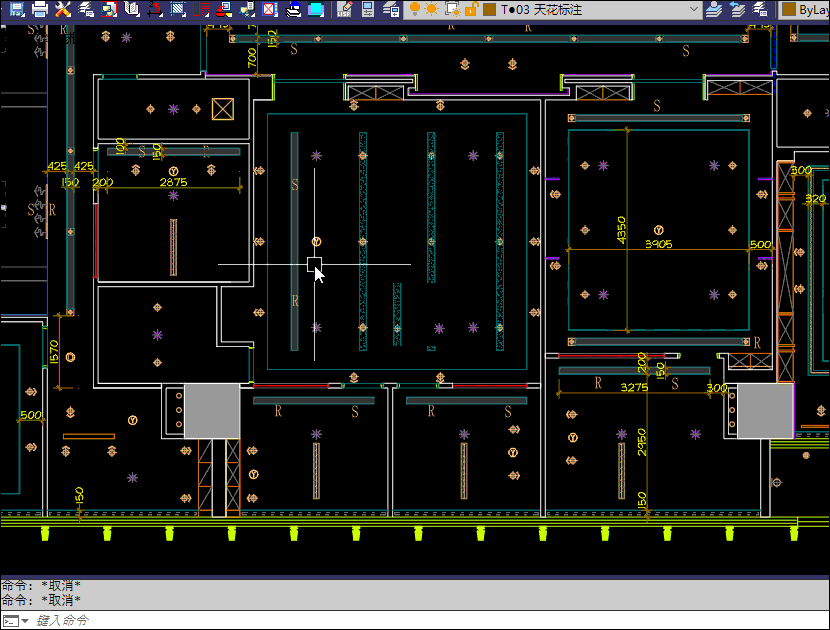Open the ByLayer color dropdown
Viewport: 830px width, 630px height.
808,10
